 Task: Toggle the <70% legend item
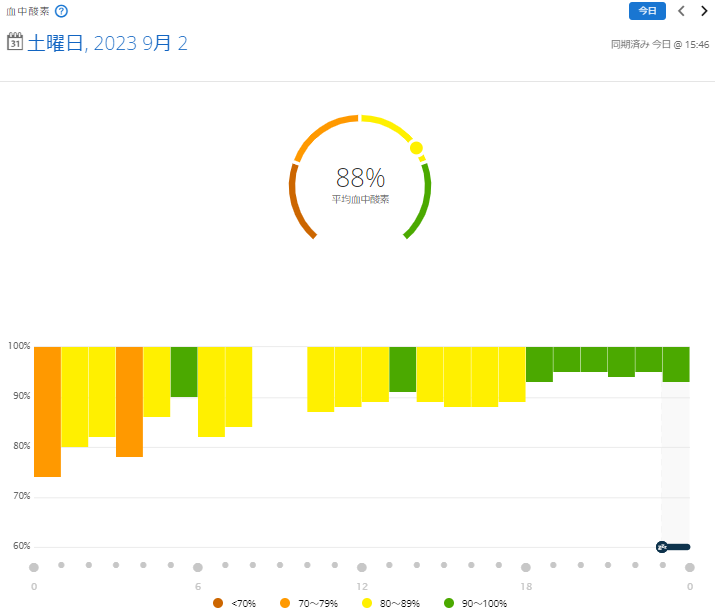236,603
